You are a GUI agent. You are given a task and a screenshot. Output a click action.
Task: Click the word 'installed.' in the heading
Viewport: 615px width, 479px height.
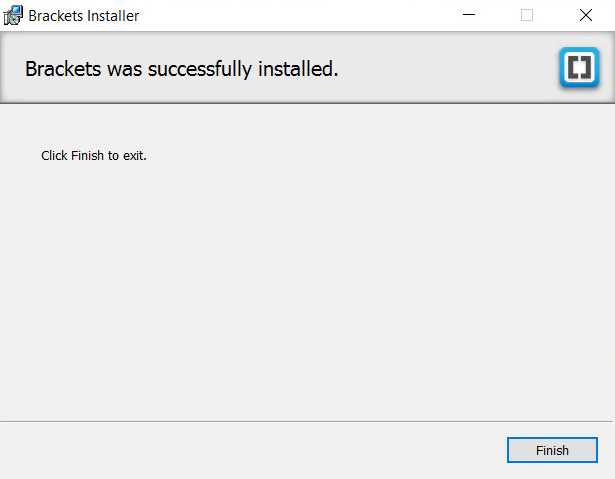(298, 69)
